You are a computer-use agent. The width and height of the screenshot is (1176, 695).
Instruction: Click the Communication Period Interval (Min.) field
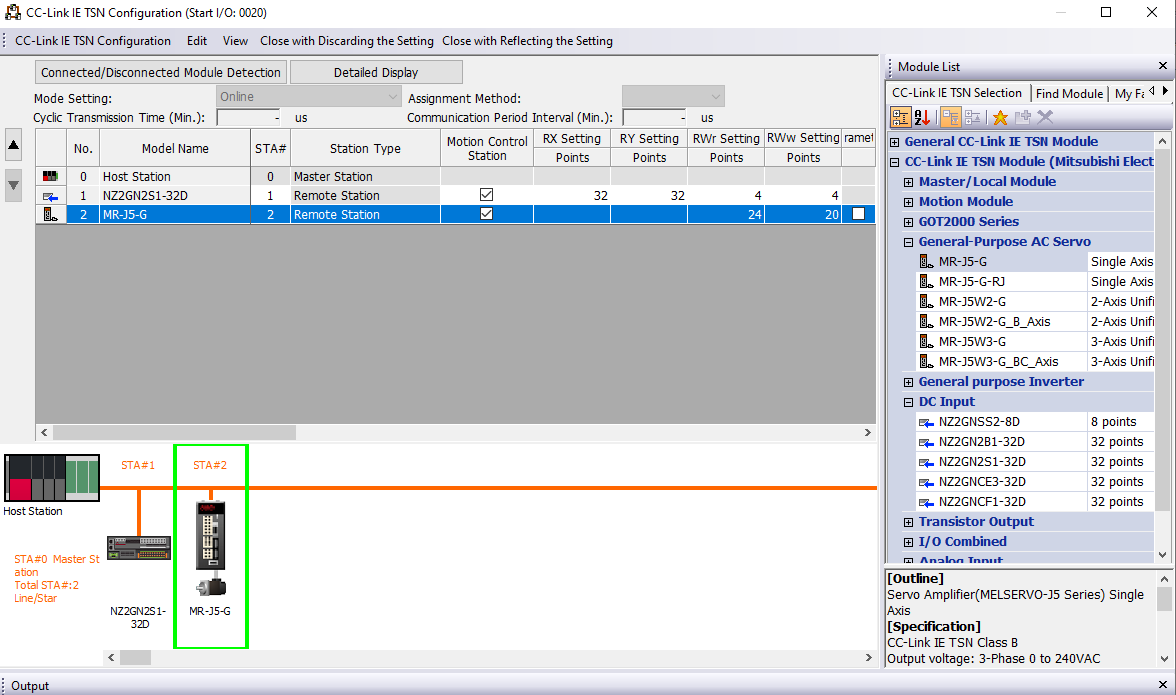(655, 118)
